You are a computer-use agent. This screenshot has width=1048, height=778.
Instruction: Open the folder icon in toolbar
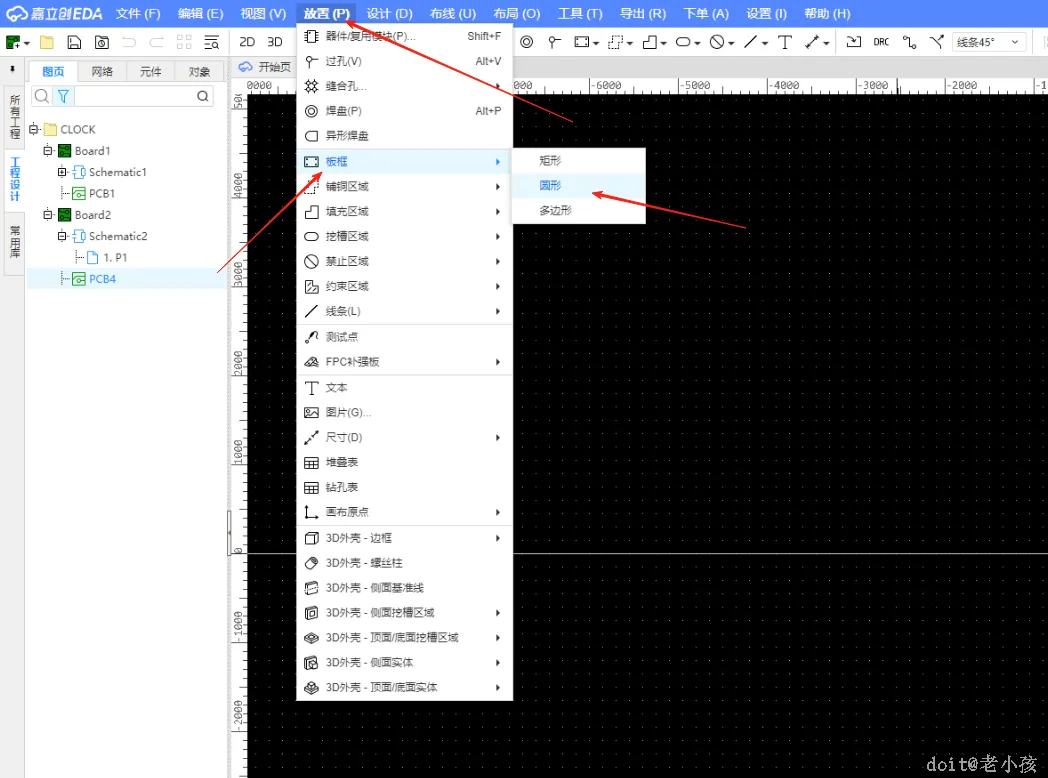point(47,42)
